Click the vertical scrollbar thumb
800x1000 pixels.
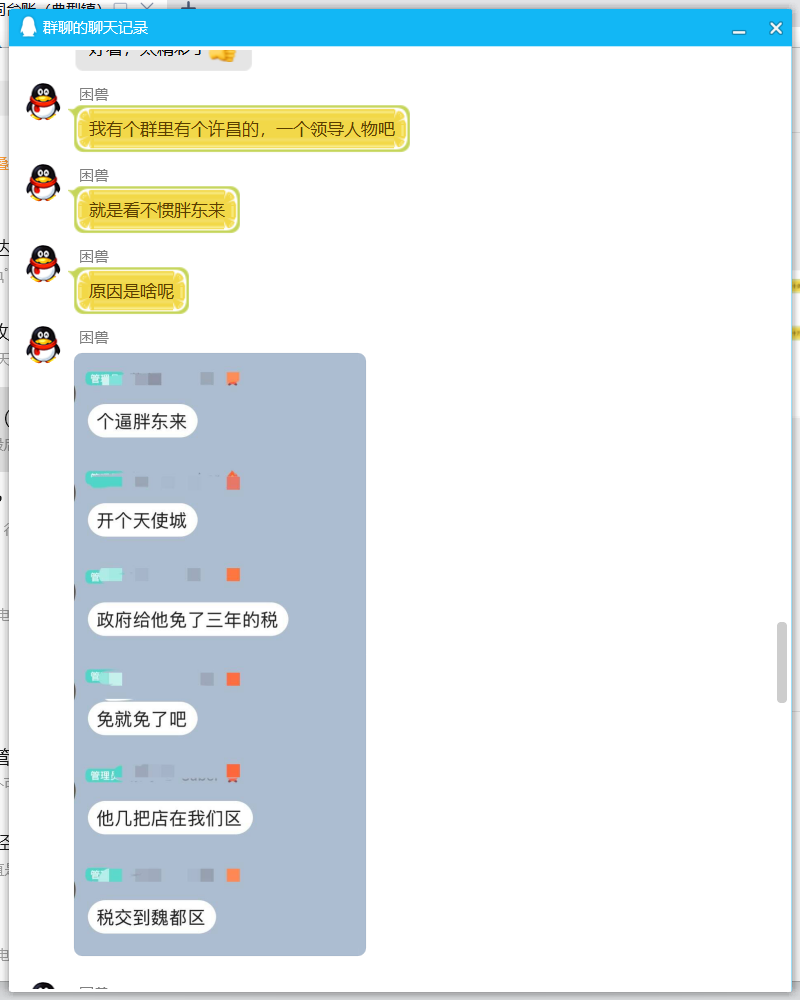tap(781, 663)
